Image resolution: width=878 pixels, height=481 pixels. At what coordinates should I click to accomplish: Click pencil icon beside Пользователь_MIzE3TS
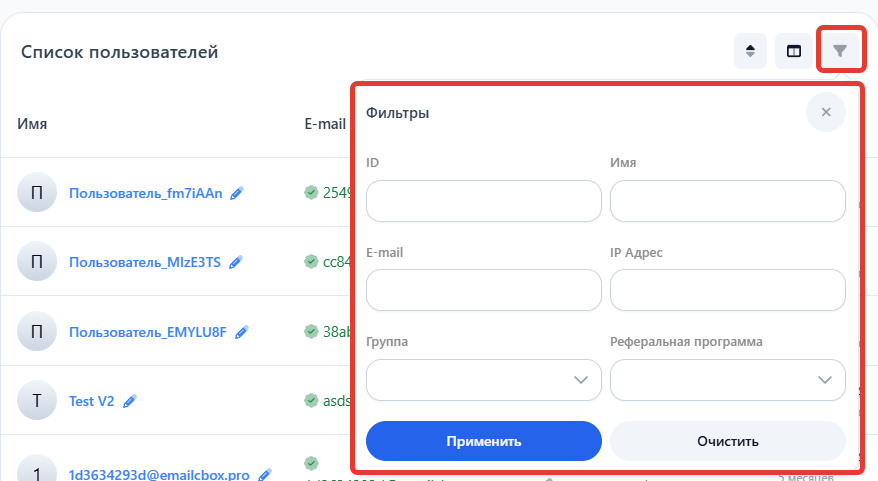[236, 263]
